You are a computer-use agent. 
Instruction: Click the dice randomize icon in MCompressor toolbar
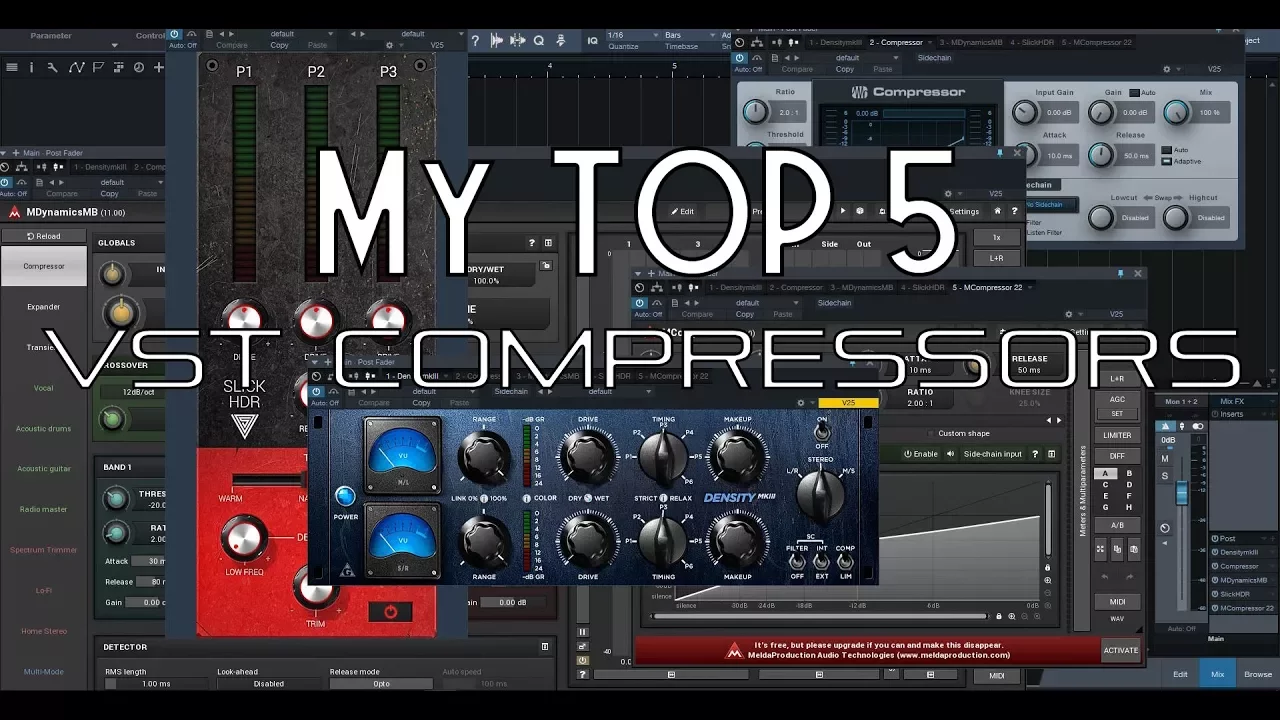click(860, 211)
